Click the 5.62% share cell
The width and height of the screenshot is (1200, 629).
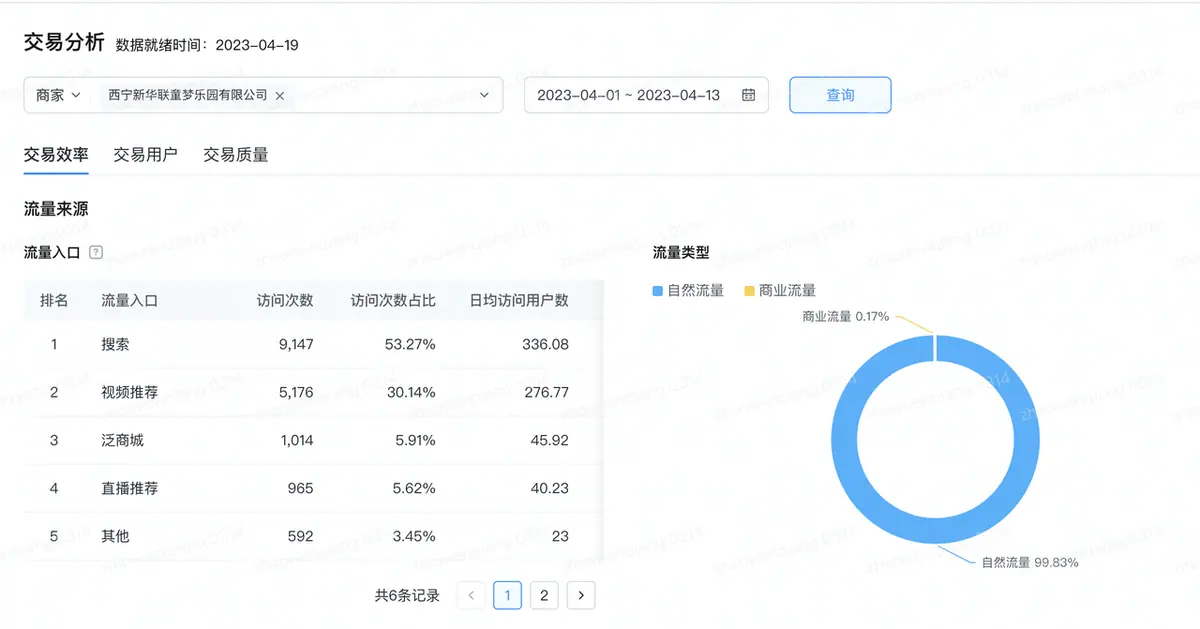pyautogui.click(x=414, y=488)
